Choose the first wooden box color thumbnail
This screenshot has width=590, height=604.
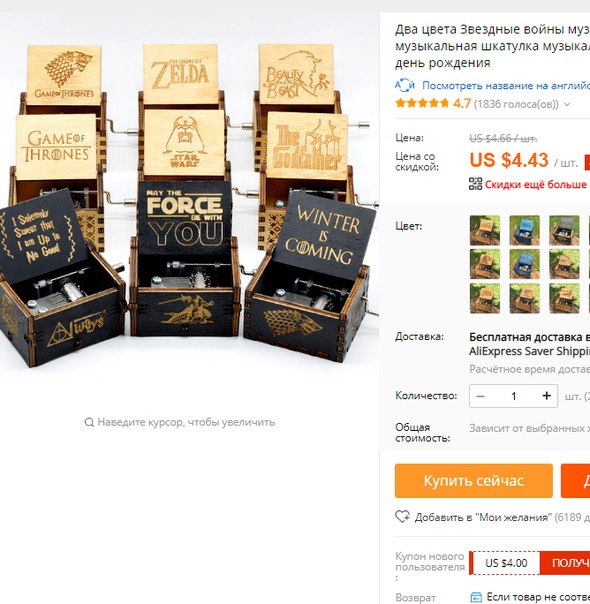tap(485, 230)
